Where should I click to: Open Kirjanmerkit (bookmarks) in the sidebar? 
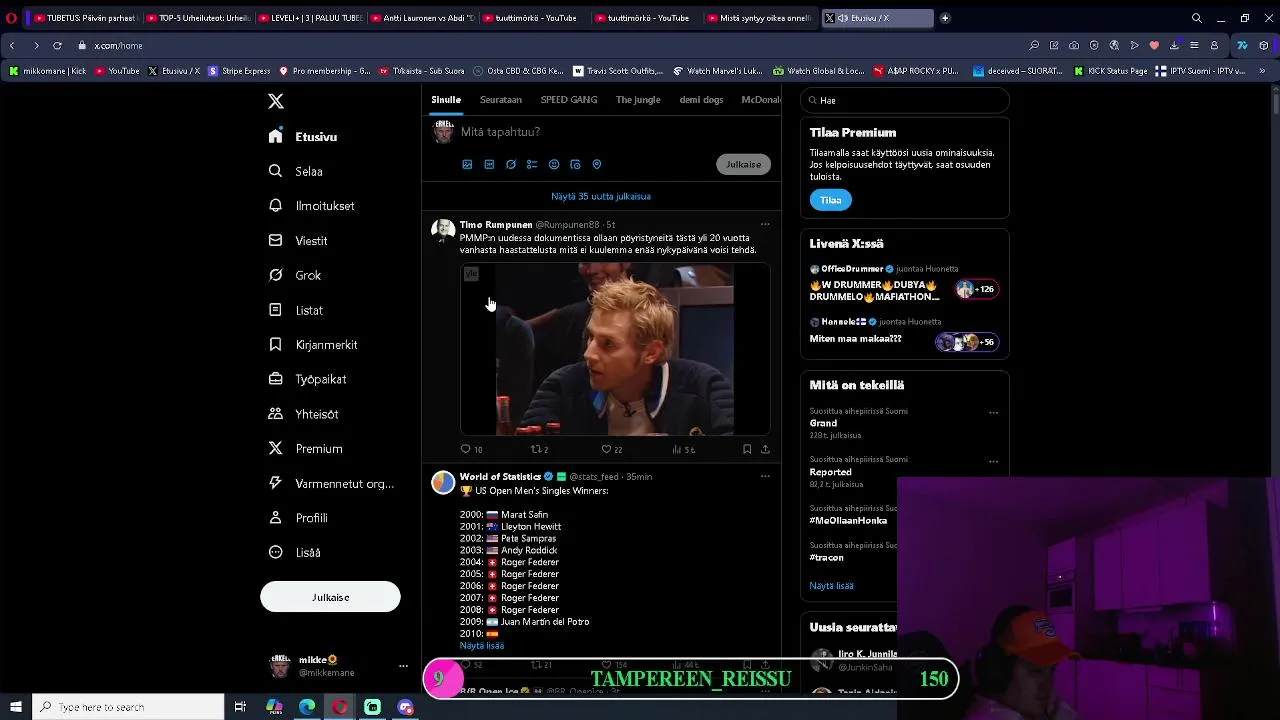click(x=313, y=345)
